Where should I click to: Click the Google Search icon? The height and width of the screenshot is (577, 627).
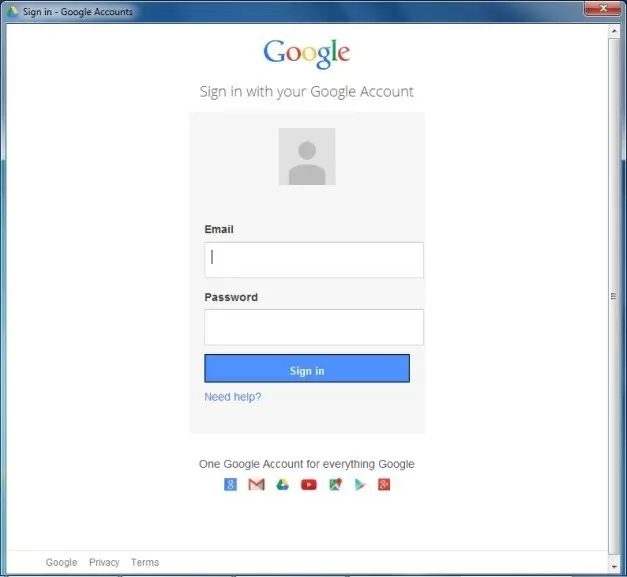tap(230, 485)
